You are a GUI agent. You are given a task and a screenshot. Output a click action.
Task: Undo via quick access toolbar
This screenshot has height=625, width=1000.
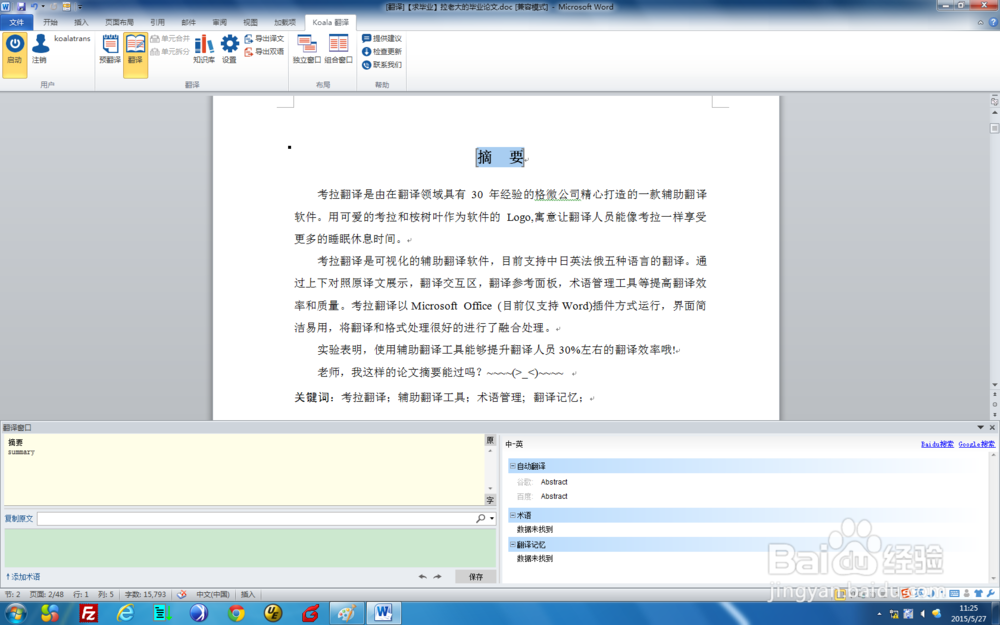point(34,6)
